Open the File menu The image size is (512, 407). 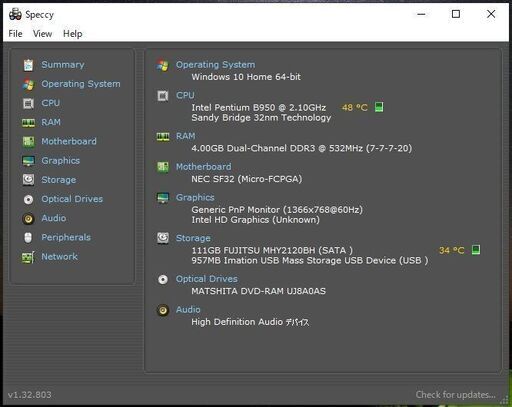pyautogui.click(x=15, y=34)
